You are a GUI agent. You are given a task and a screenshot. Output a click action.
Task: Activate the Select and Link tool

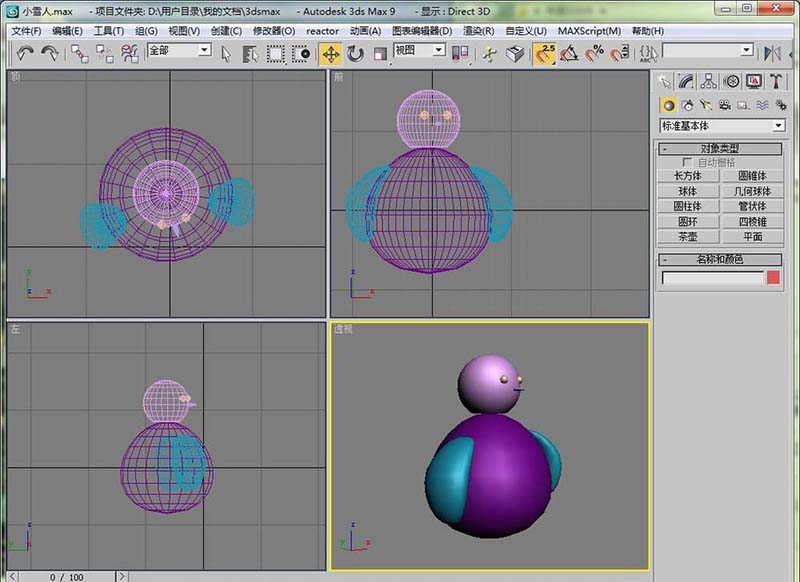pos(79,53)
